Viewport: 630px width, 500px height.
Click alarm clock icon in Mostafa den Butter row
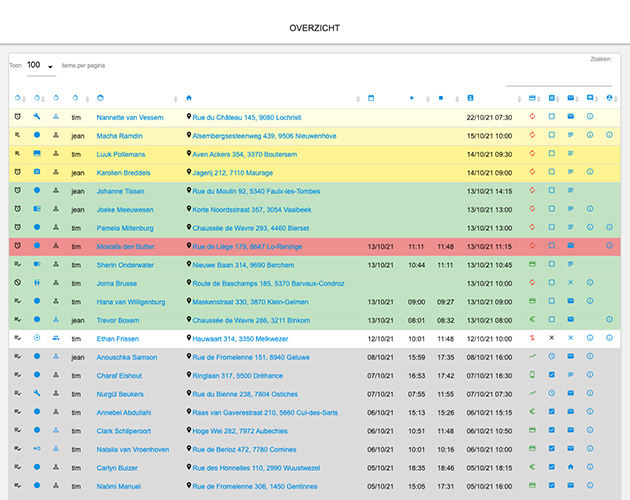[x=18, y=245]
